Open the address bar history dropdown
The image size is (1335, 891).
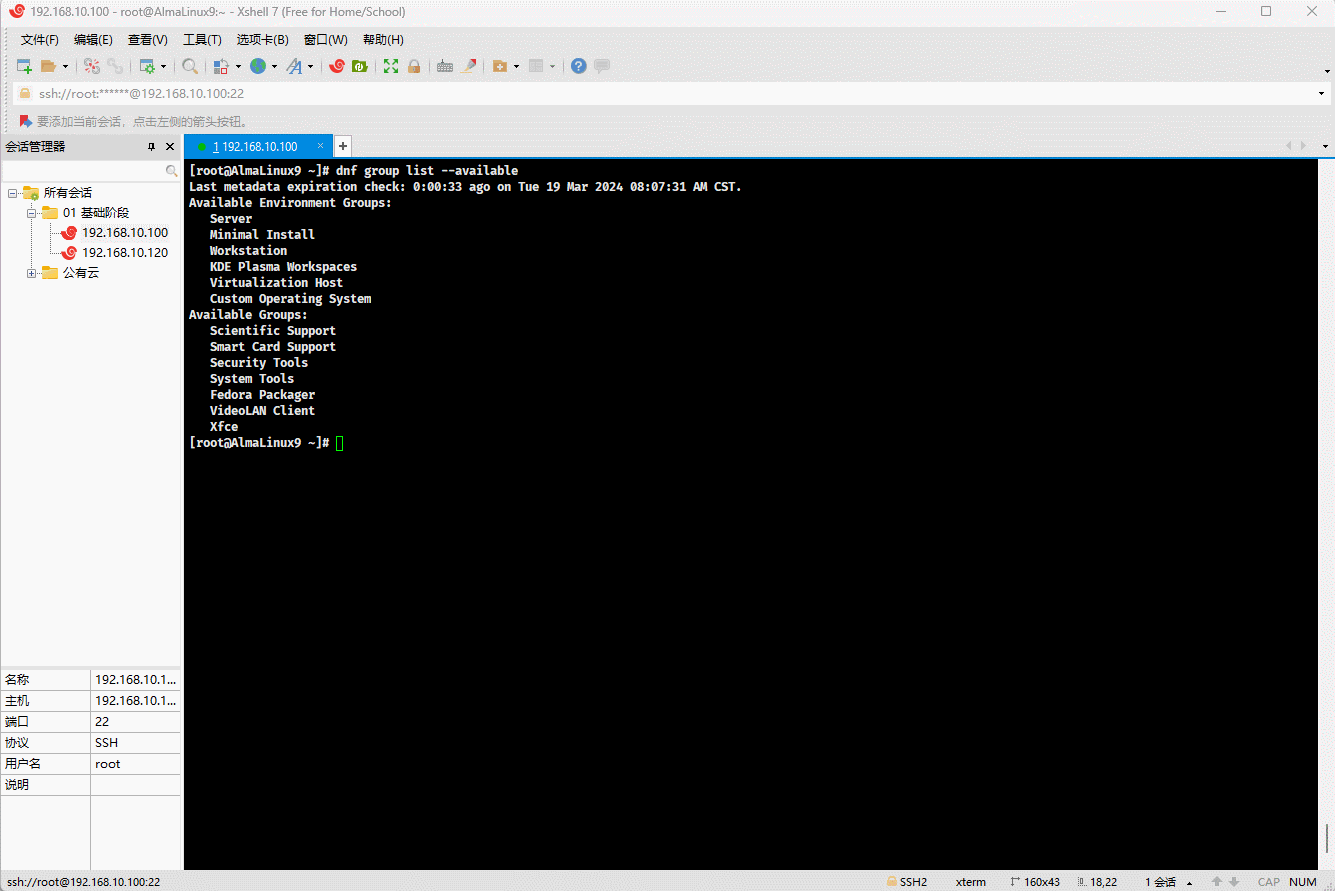point(1322,94)
